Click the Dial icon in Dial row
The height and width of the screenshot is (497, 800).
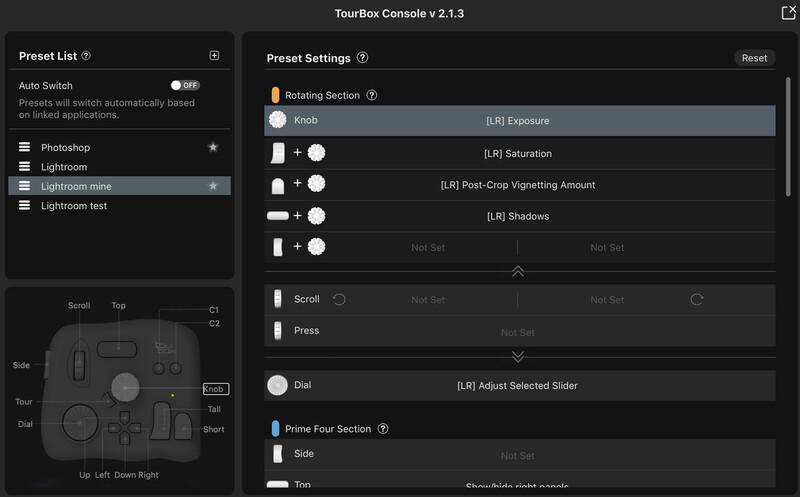278,385
